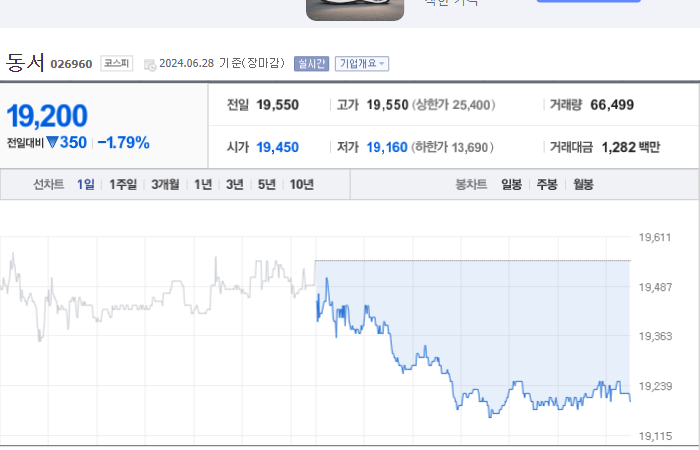Viewport: 700px width, 450px height.
Task: Click the 19,487 axis label
Action: (x=655, y=288)
